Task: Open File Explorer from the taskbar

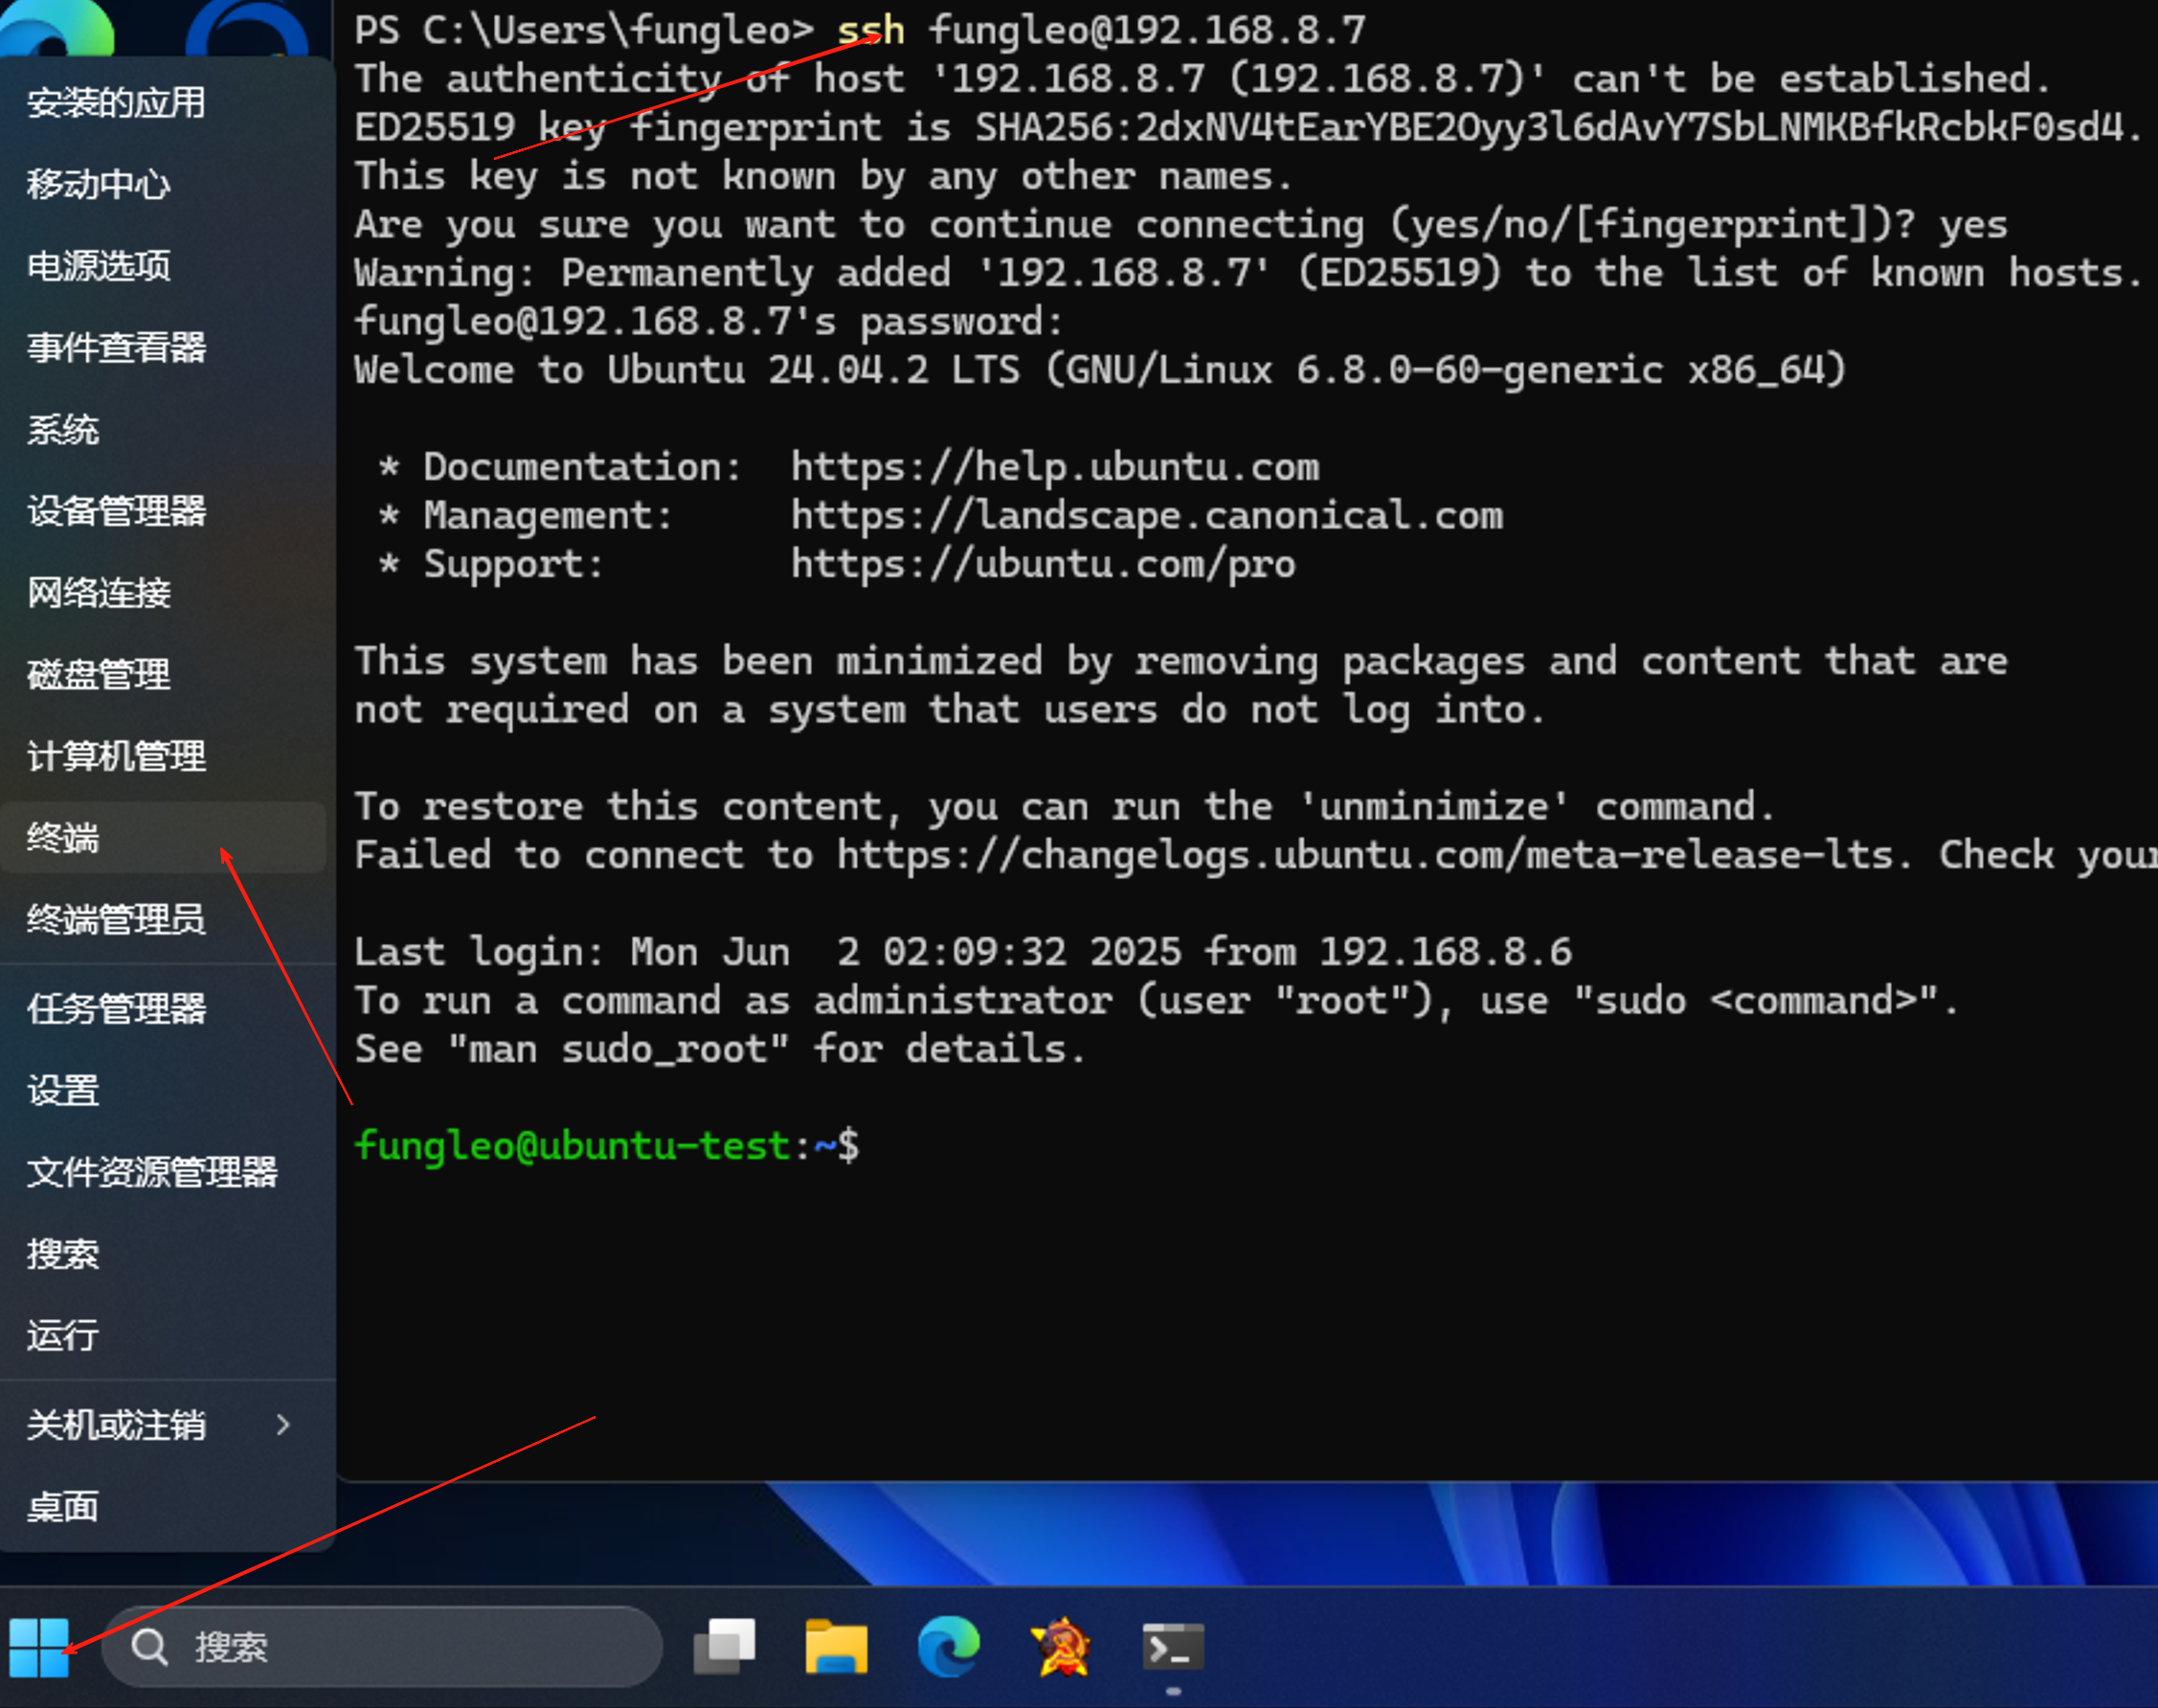Action: click(836, 1646)
